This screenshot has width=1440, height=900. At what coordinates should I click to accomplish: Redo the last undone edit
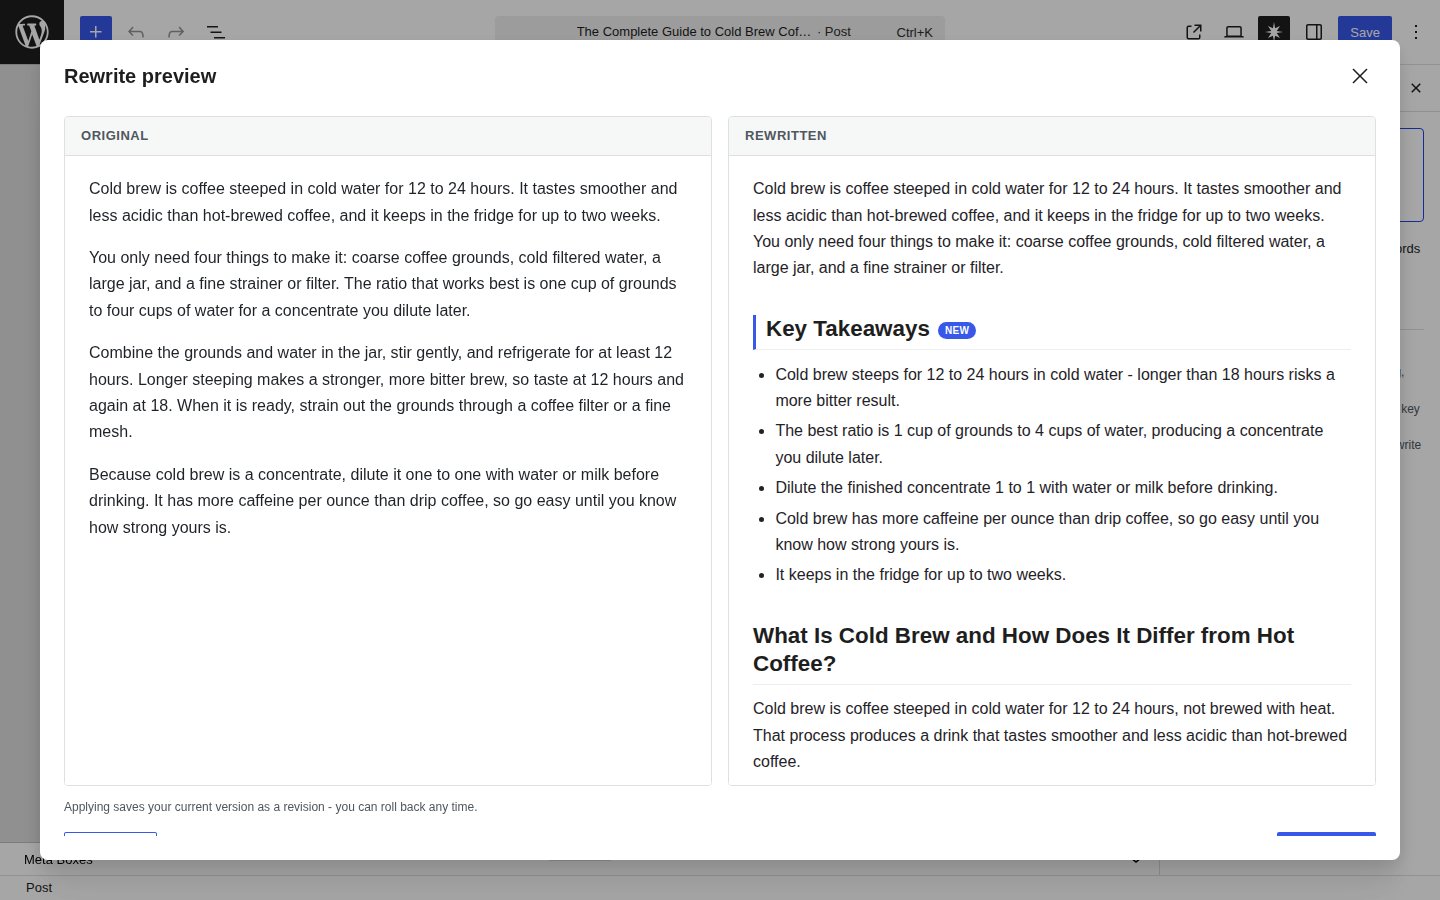tap(176, 32)
